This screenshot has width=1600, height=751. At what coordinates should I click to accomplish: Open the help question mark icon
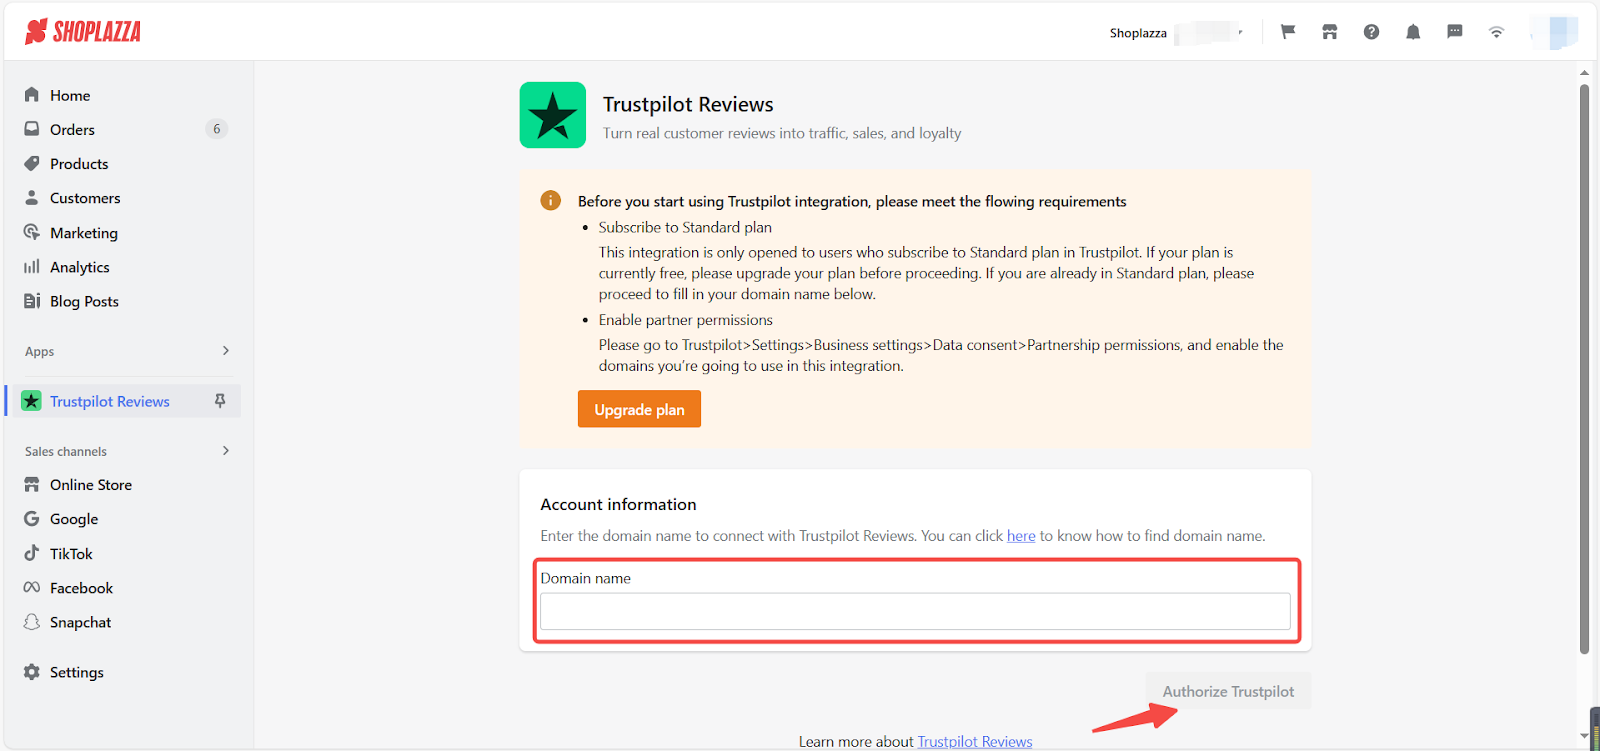1371,32
